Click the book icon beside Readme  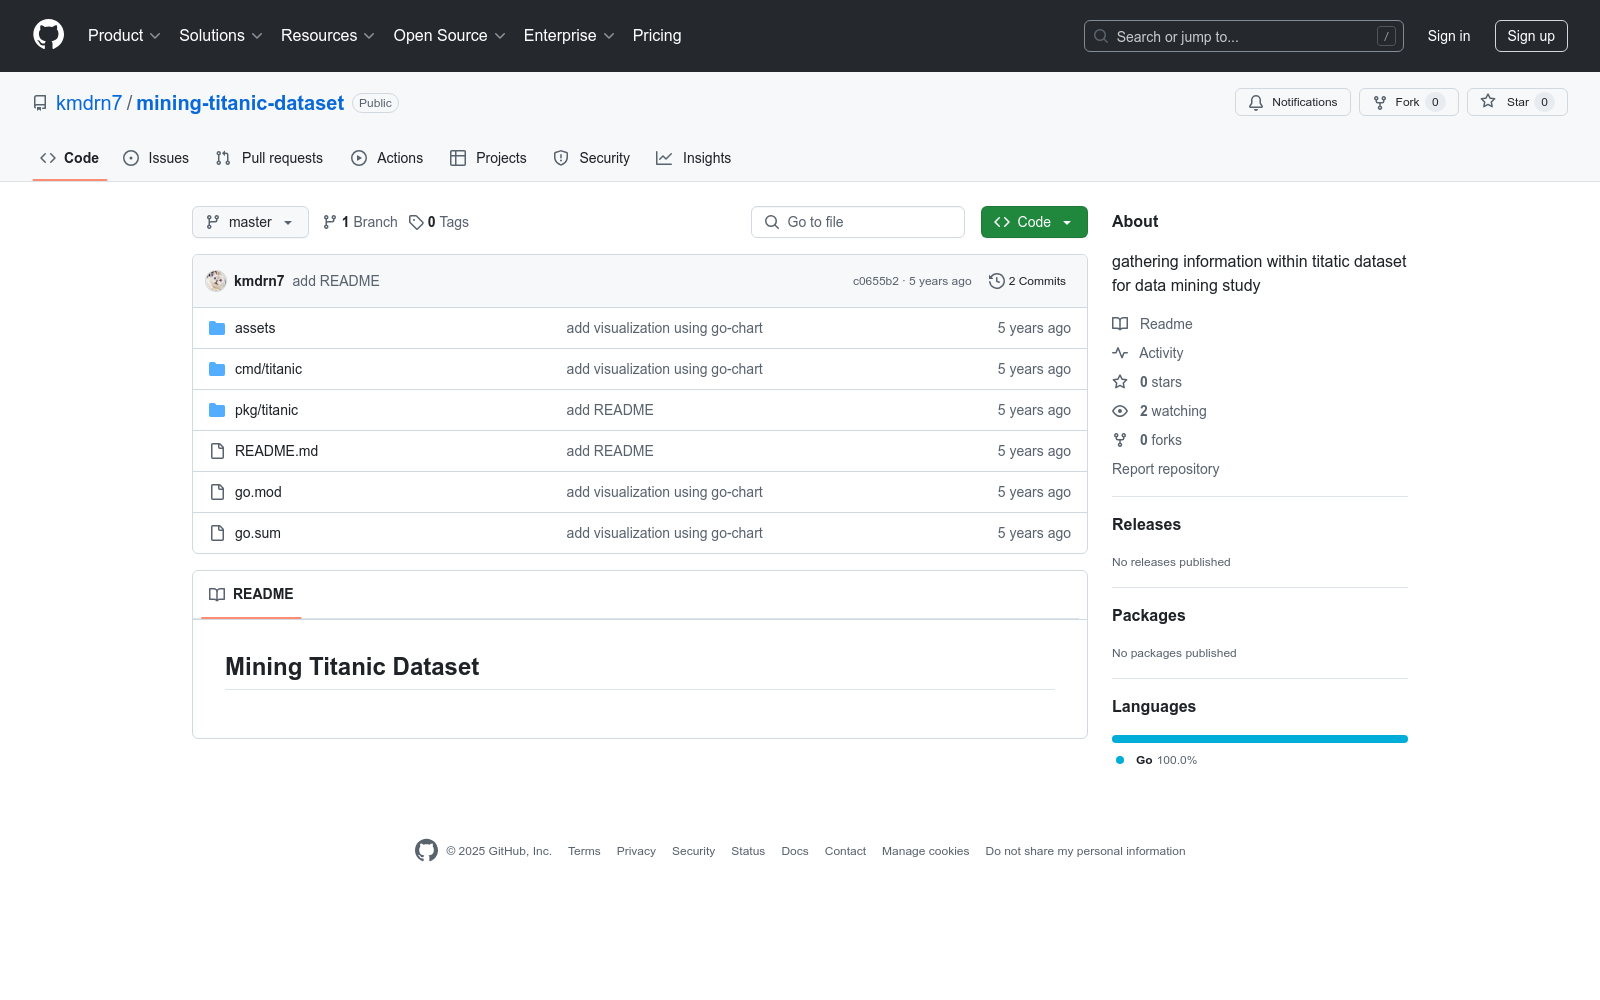click(1120, 324)
